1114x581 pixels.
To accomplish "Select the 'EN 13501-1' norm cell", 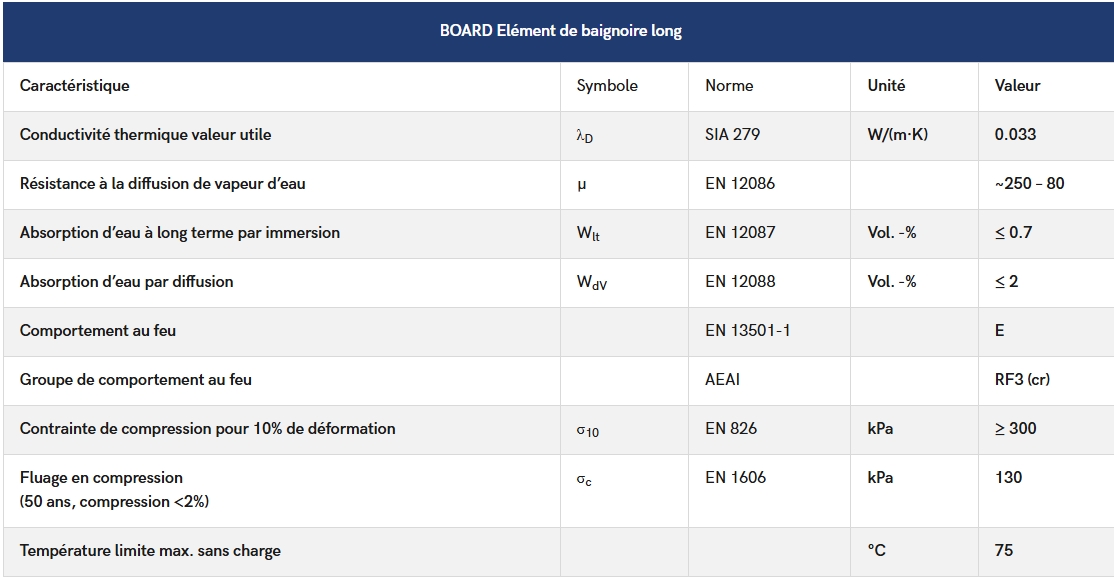I will pos(747,330).
